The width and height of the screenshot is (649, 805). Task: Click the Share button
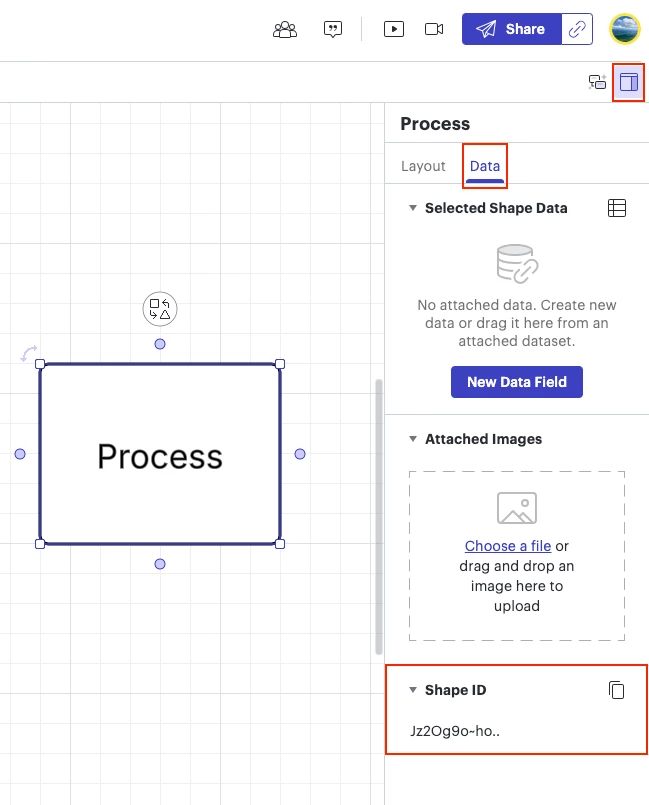tap(511, 29)
